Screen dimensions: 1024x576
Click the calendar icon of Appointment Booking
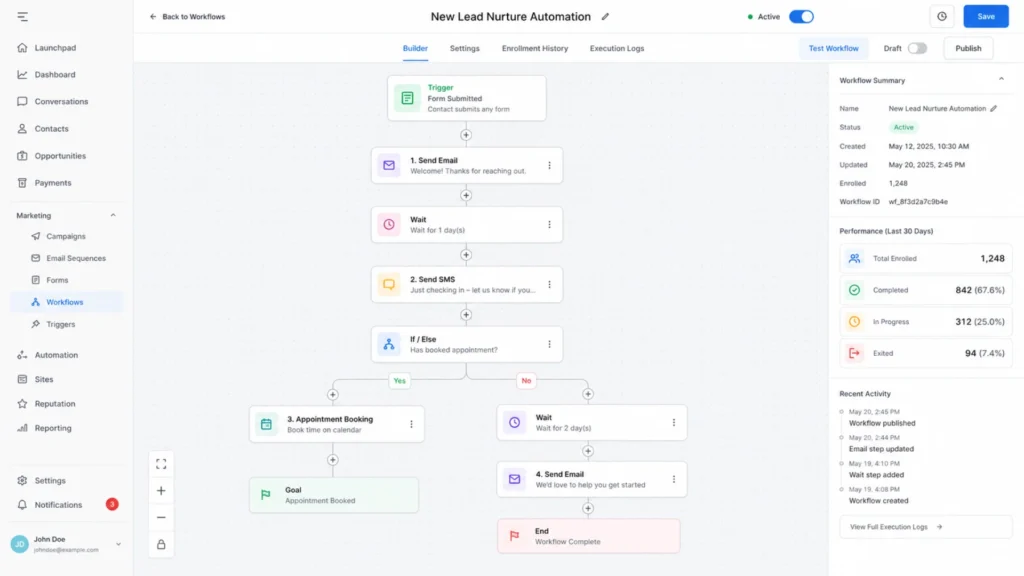point(266,424)
